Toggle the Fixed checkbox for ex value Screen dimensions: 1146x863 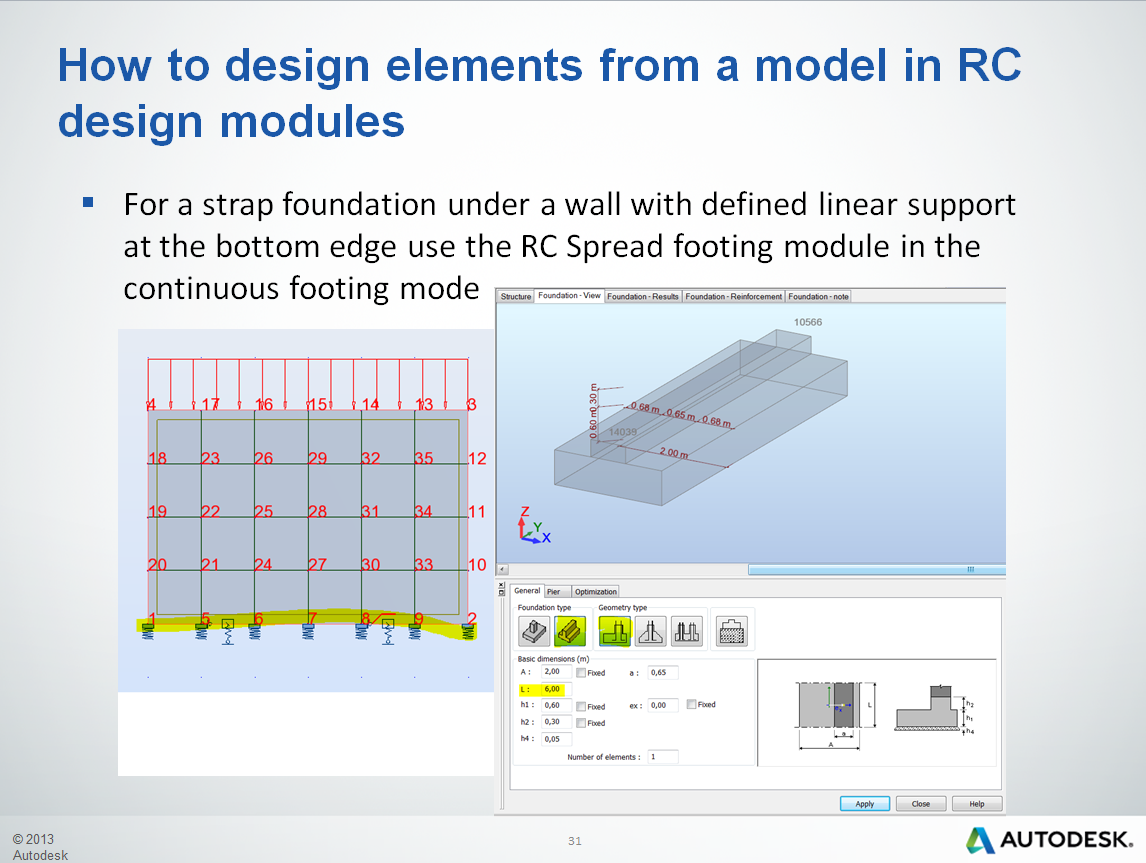(x=691, y=706)
